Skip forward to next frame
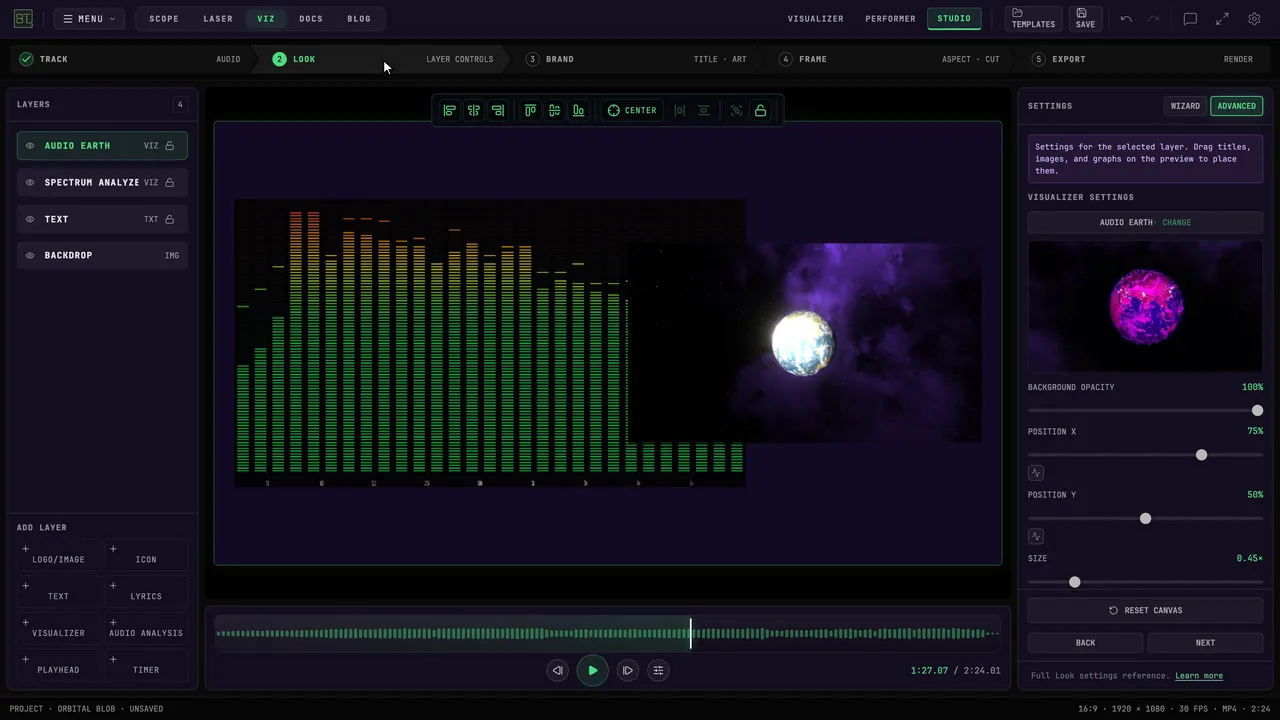Image resolution: width=1280 pixels, height=720 pixels. coord(627,670)
